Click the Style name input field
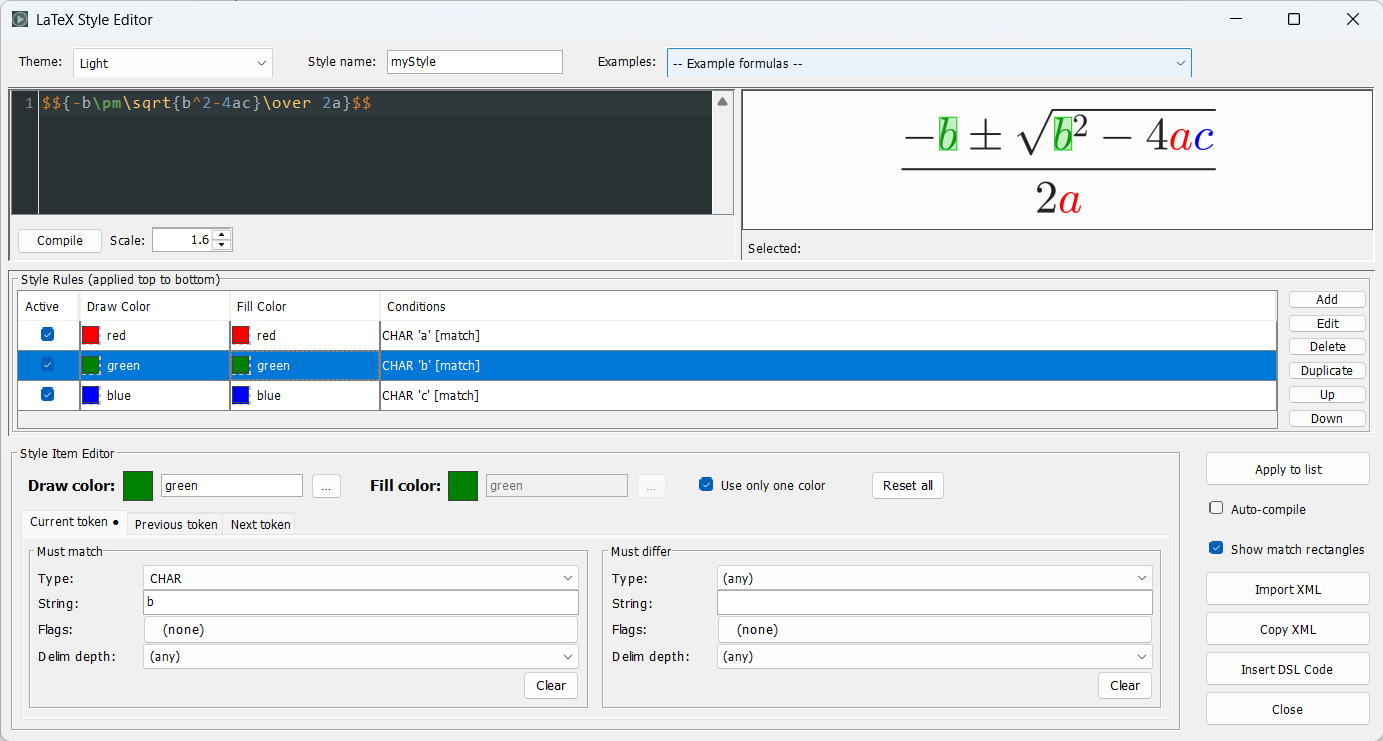This screenshot has height=741, width=1383. 475,62
